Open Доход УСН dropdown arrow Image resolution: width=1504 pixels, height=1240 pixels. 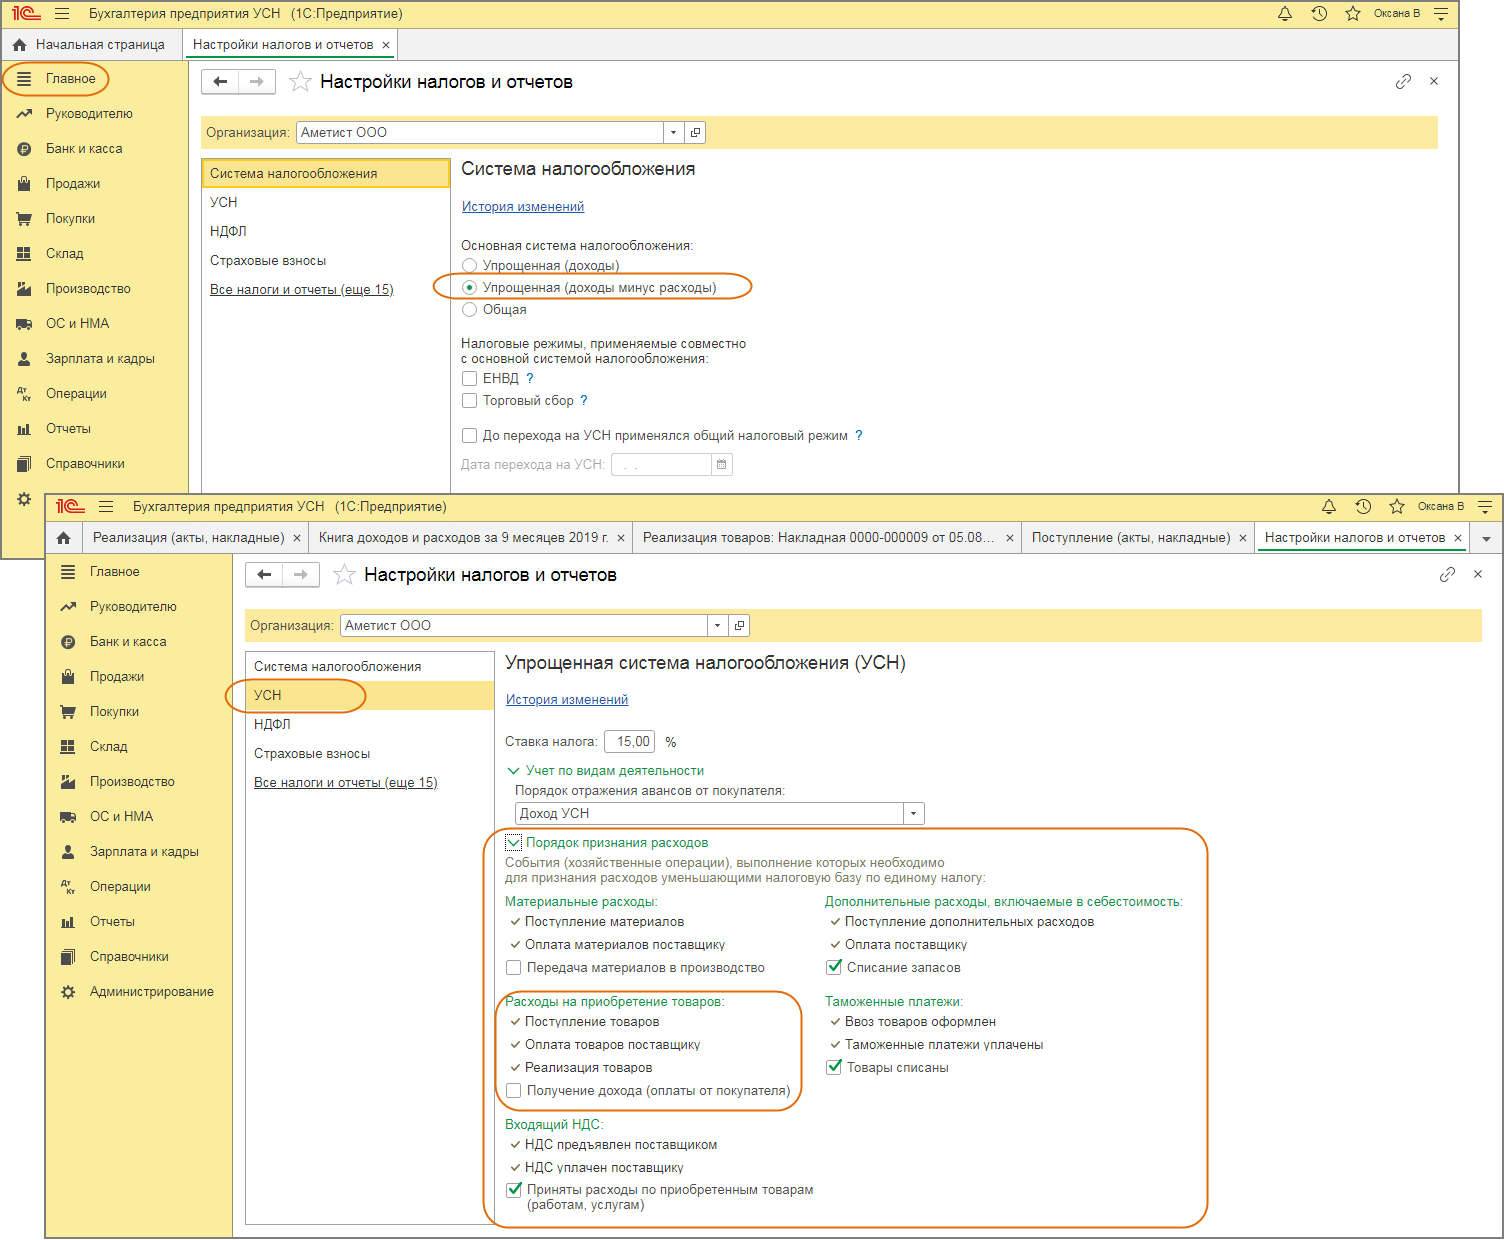[913, 814]
